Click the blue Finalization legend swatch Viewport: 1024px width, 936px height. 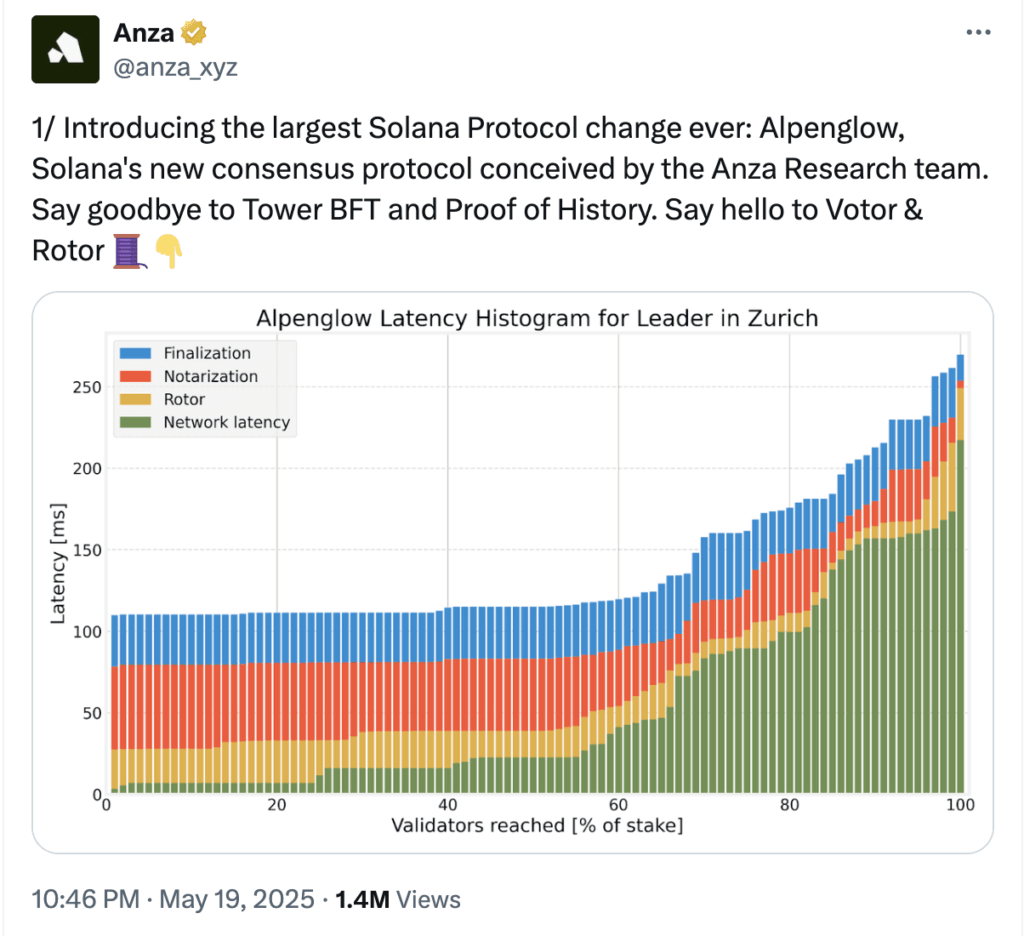click(x=134, y=353)
